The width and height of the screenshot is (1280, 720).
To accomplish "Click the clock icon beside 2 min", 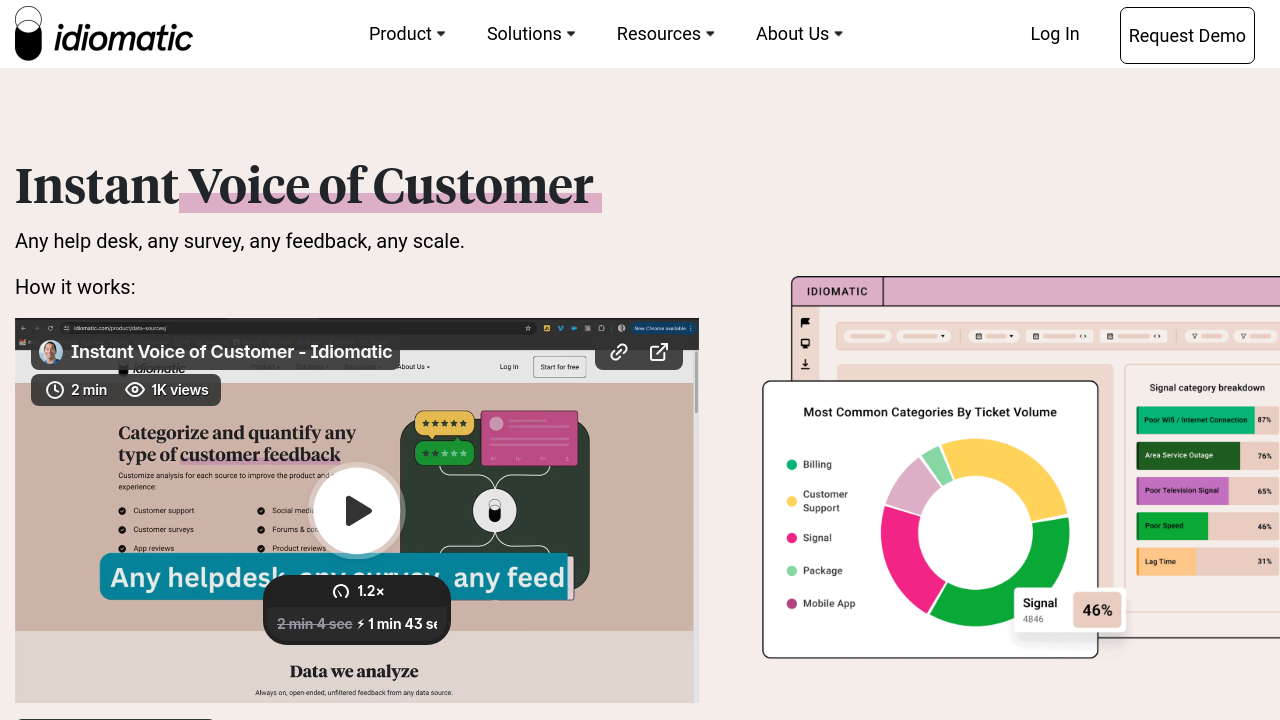I will pos(55,390).
